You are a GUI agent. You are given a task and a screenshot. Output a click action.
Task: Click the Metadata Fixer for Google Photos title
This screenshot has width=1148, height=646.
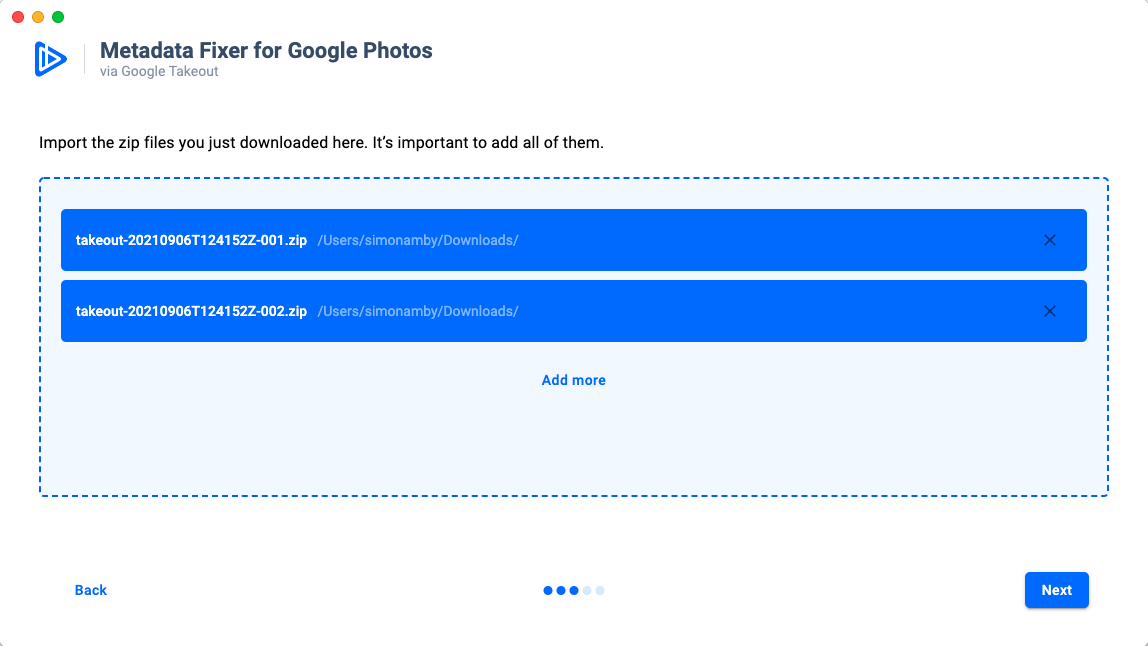point(266,51)
